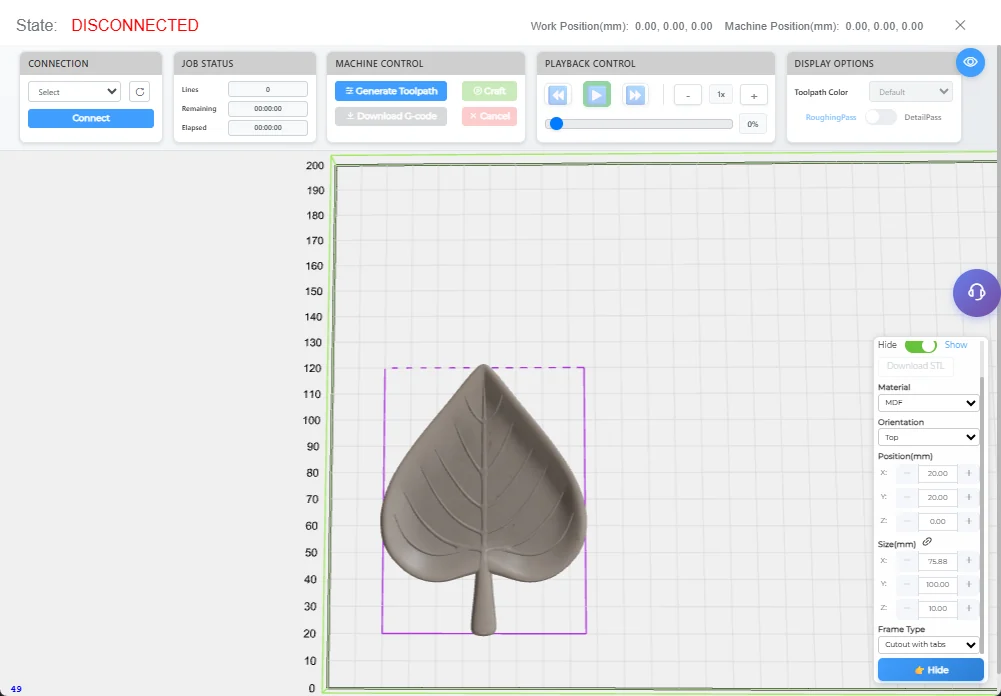This screenshot has height=696, width=1001.
Task: Click Download G-code button
Action: 391,116
